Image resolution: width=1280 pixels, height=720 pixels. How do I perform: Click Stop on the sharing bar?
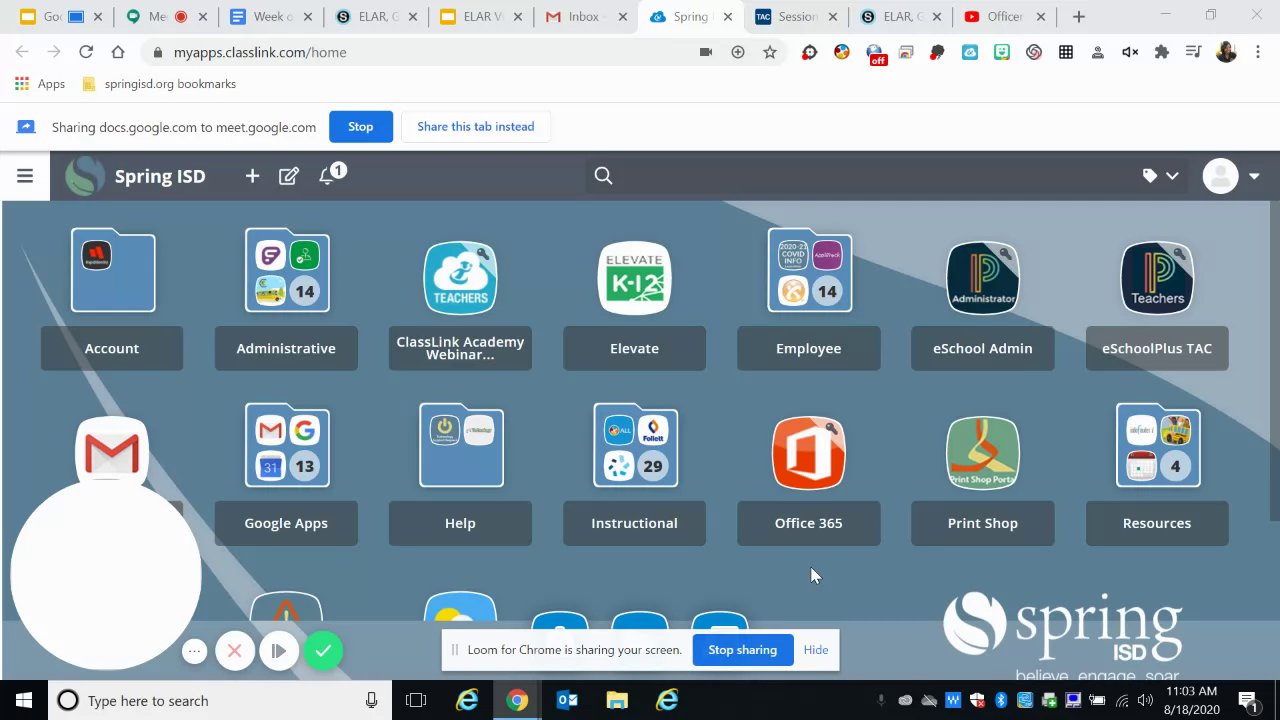tap(361, 127)
